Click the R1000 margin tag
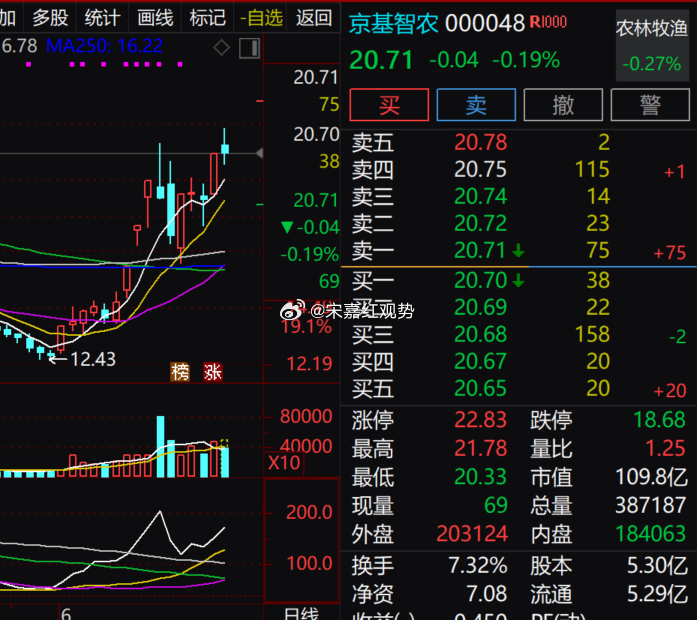697x620 pixels. (x=548, y=22)
